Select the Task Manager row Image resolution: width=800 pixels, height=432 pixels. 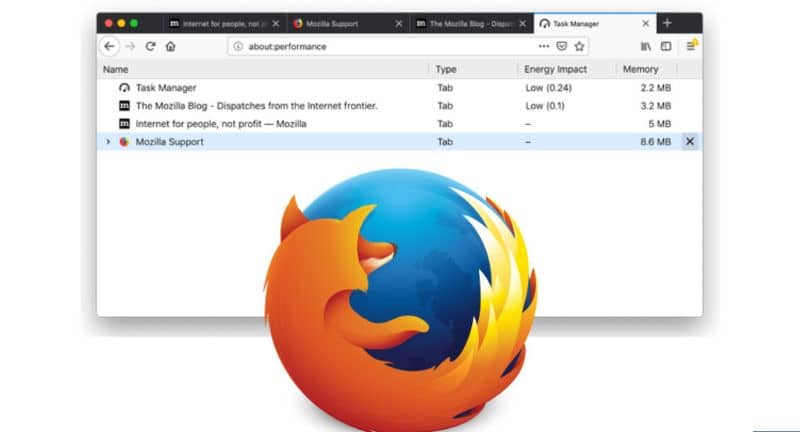(399, 88)
